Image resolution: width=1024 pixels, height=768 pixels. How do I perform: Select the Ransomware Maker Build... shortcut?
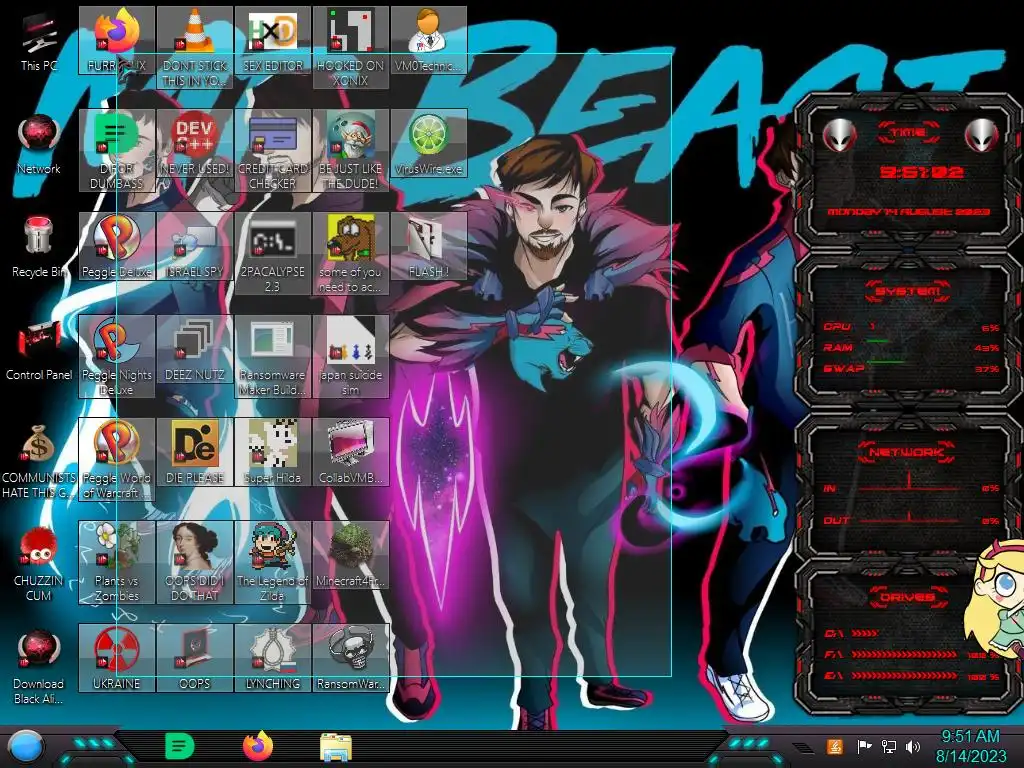coord(273,357)
